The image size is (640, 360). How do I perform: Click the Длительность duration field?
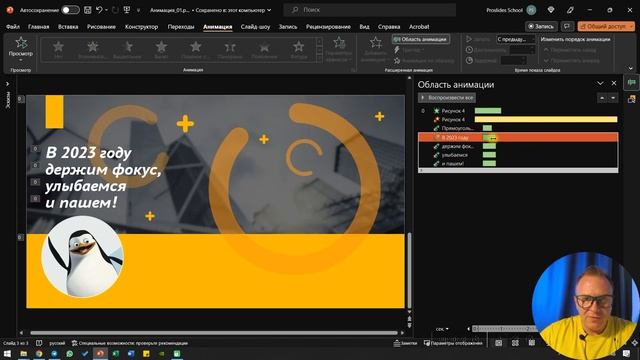522,50
